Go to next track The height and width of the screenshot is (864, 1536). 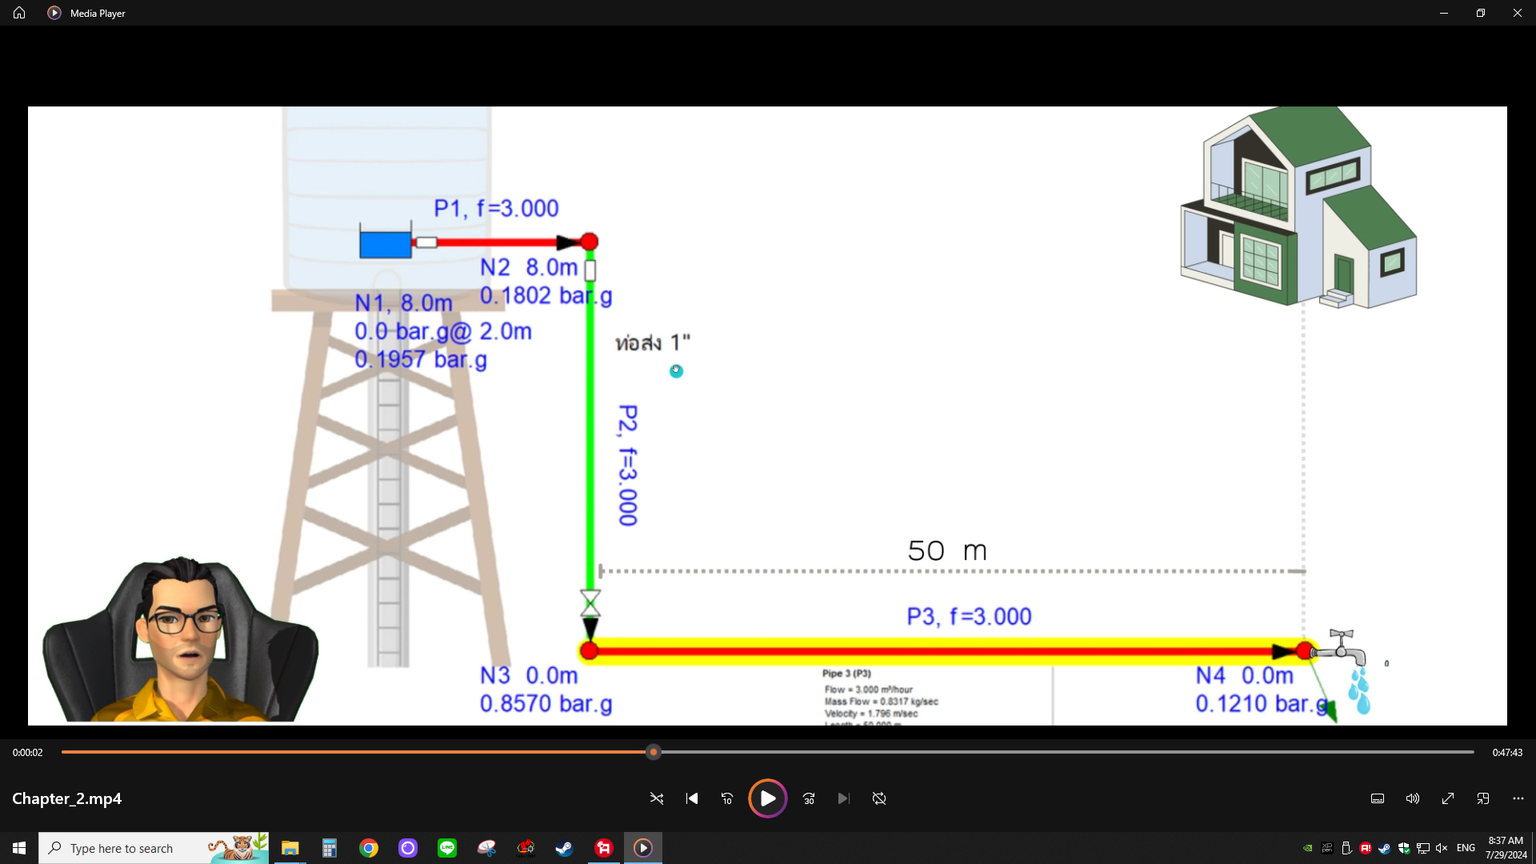click(844, 798)
